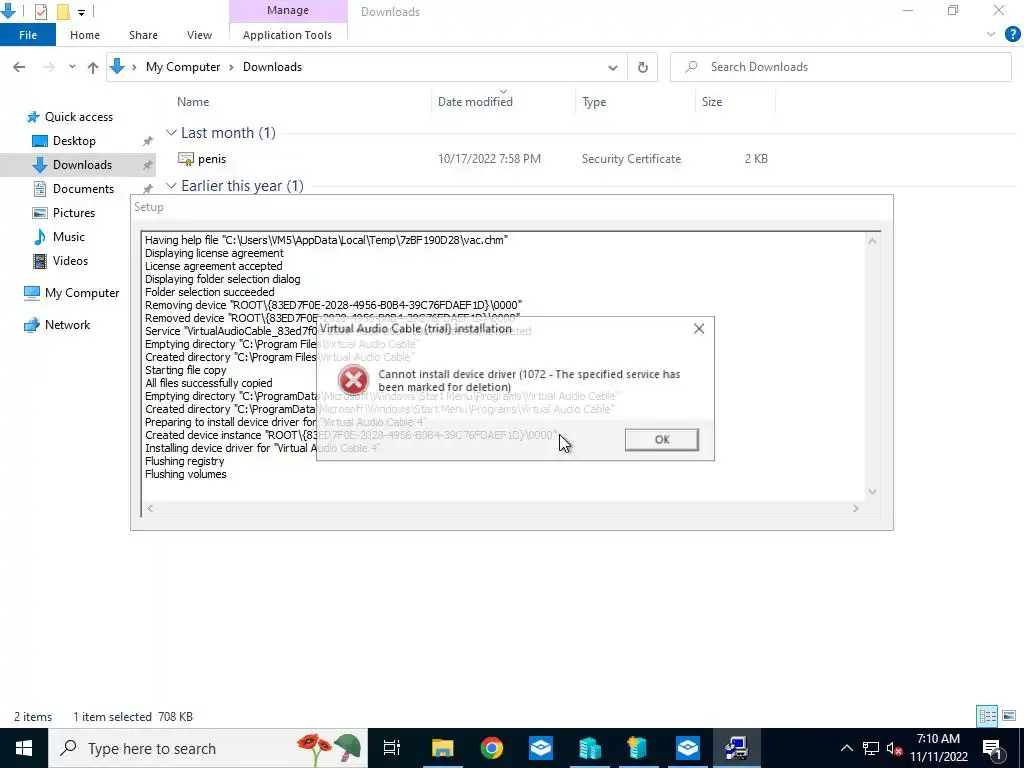The image size is (1024, 768).
Task: Click Downloads in the address breadcrumb
Action: [x=272, y=67]
